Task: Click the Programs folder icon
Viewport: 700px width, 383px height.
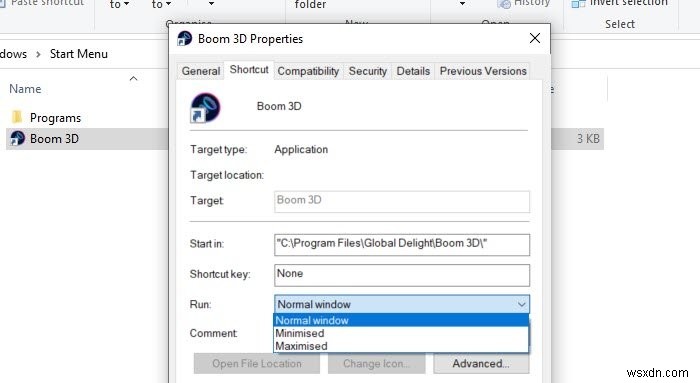Action: (x=17, y=117)
